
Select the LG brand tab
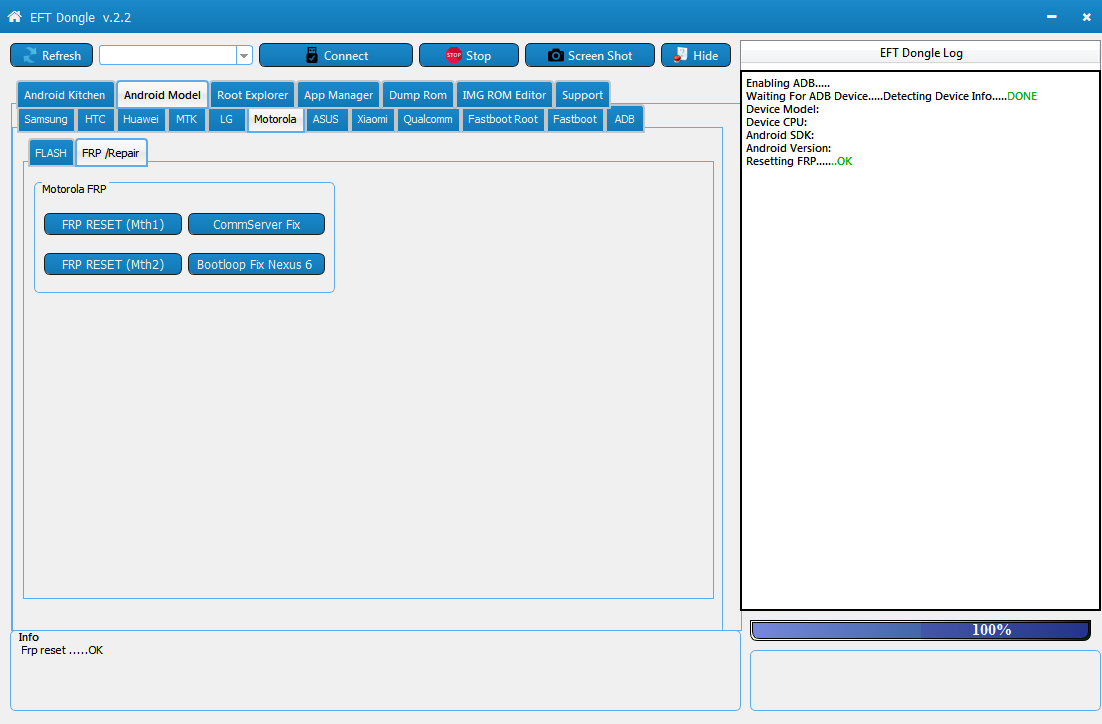[226, 119]
